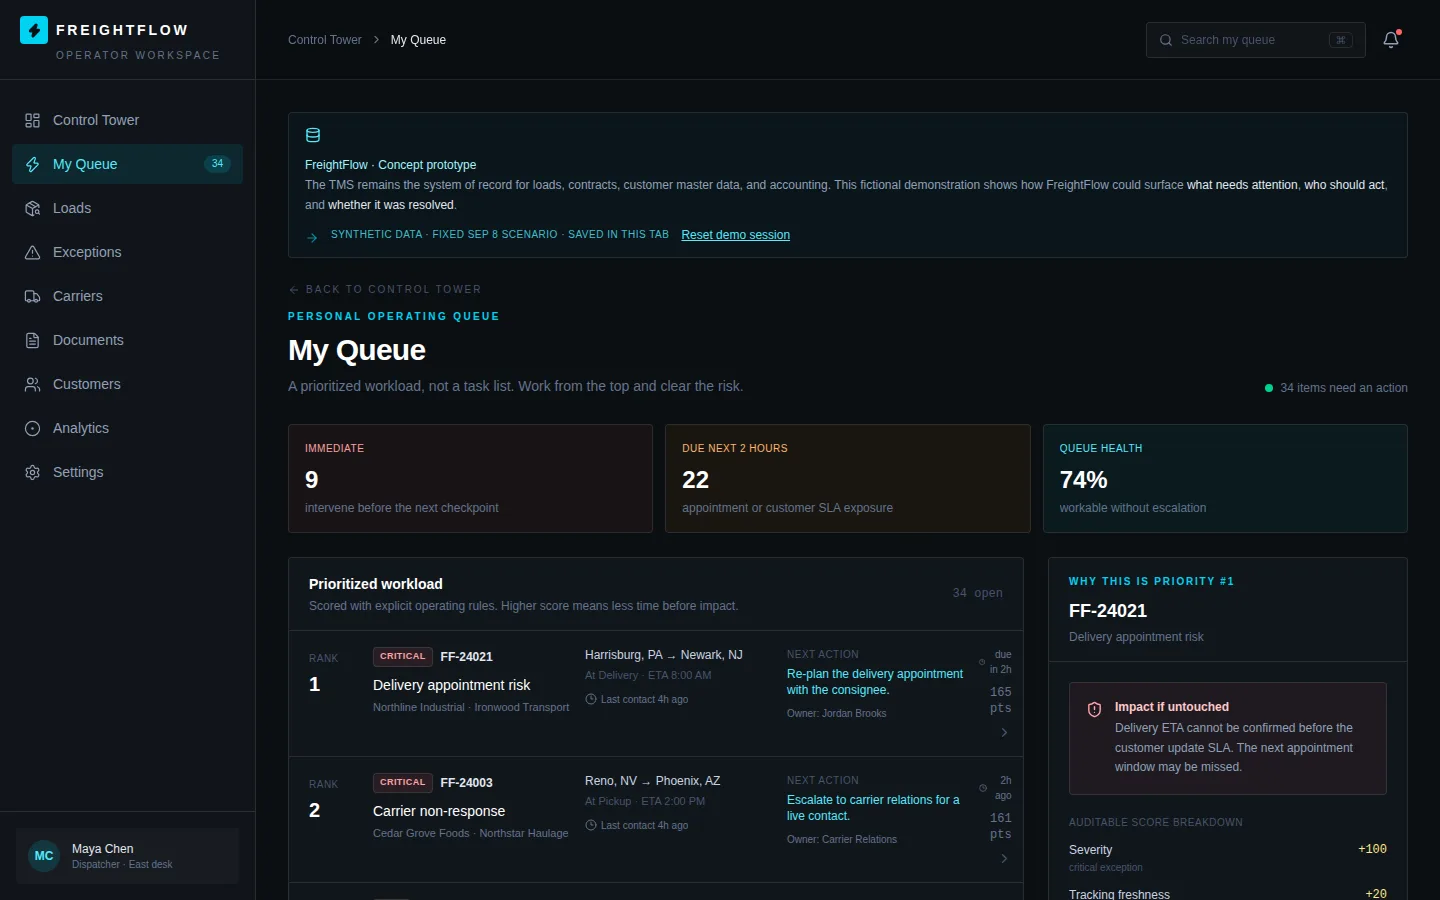Click the Immediate 9 summary card
Viewport: 1440px width, 900px height.
click(x=470, y=478)
